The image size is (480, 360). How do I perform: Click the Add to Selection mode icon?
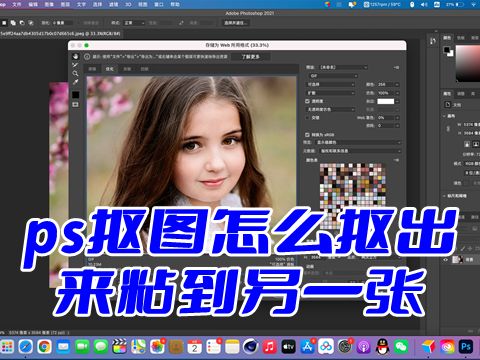pyautogui.click(x=13, y=23)
